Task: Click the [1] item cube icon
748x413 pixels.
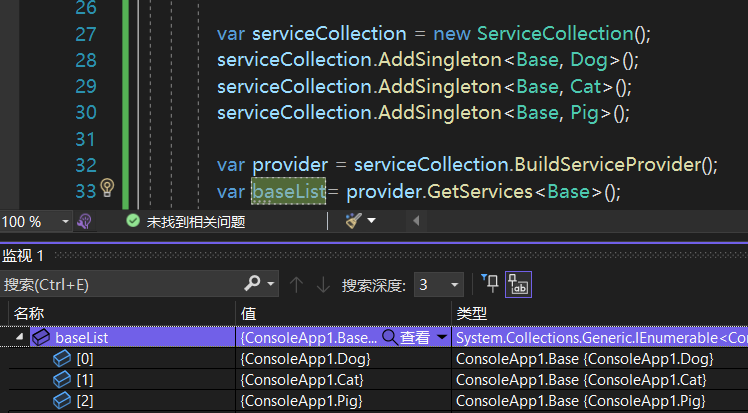Action: click(x=62, y=380)
